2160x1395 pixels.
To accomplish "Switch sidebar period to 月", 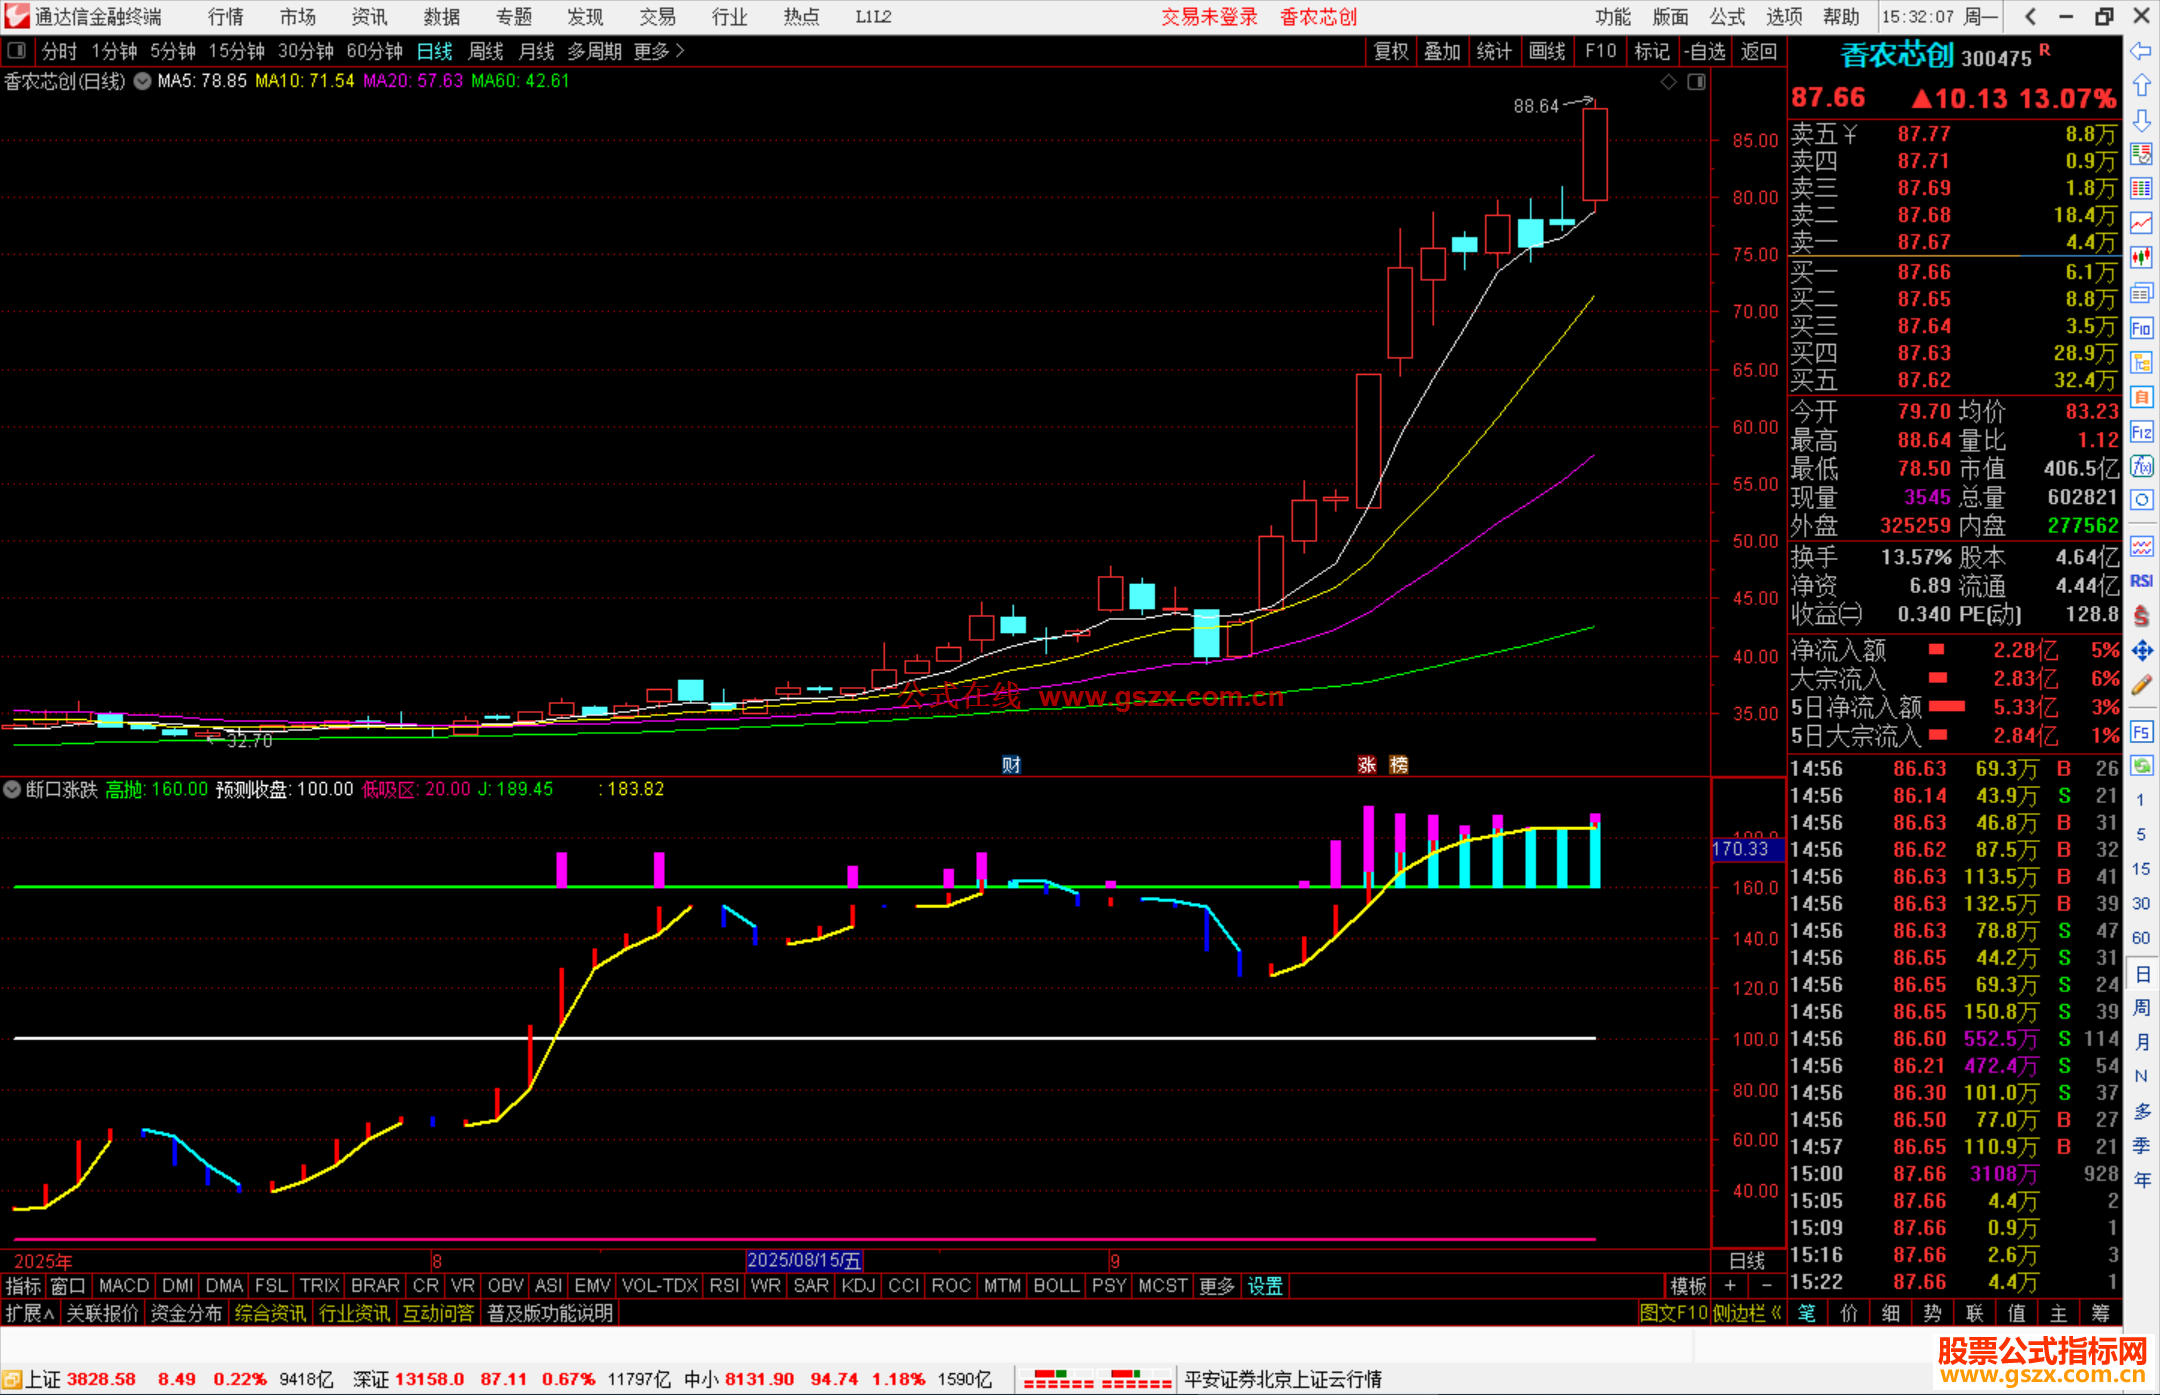I will [2141, 1042].
